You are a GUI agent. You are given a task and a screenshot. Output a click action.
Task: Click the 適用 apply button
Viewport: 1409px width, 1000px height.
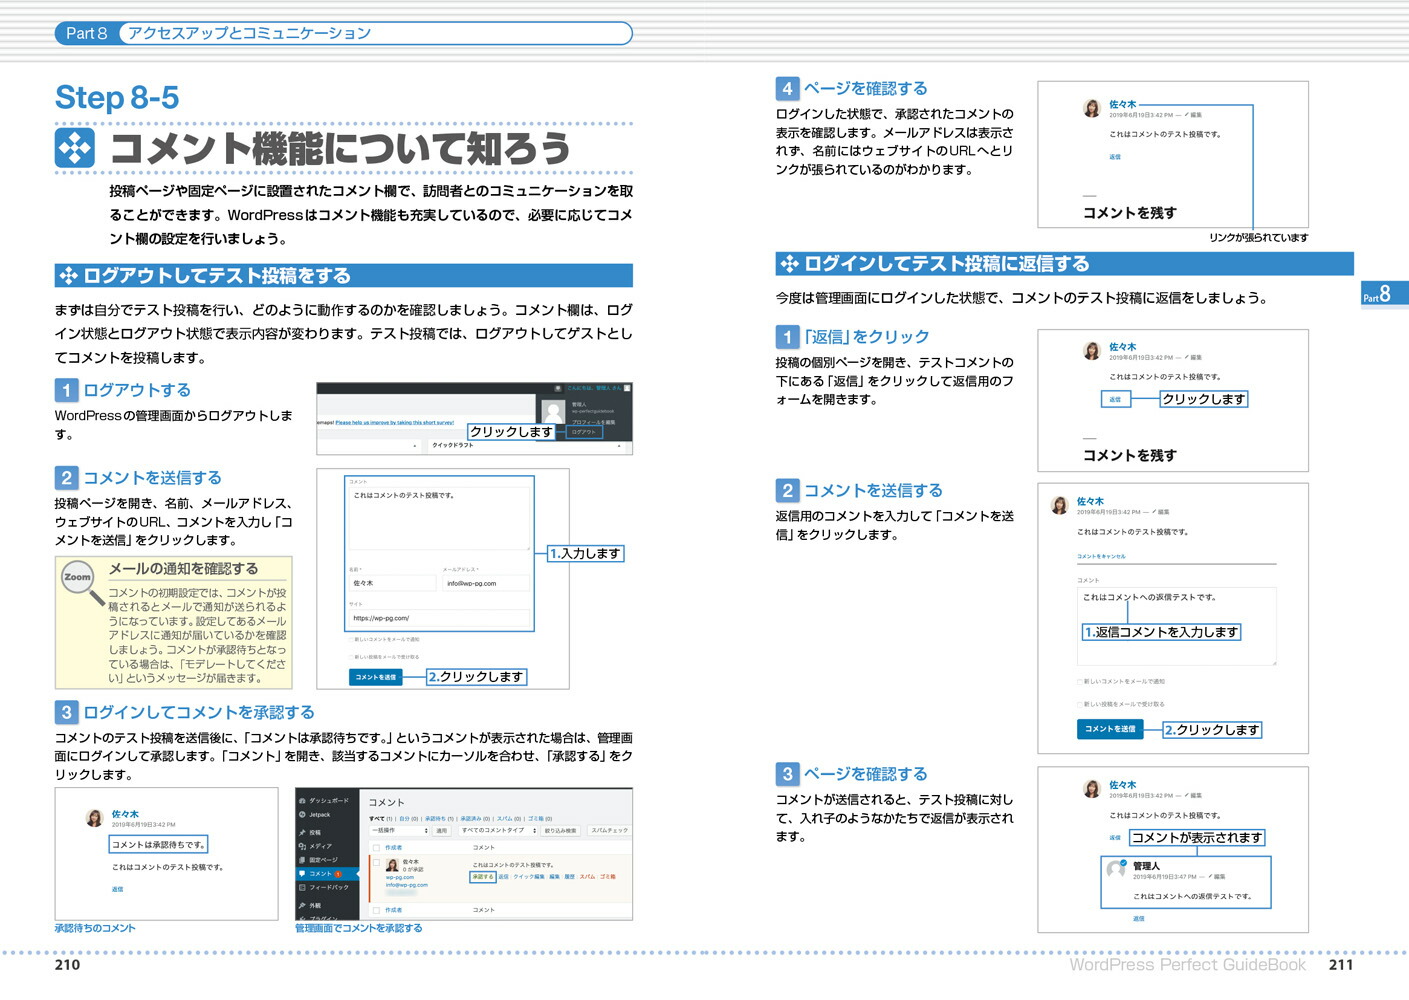coord(442,831)
